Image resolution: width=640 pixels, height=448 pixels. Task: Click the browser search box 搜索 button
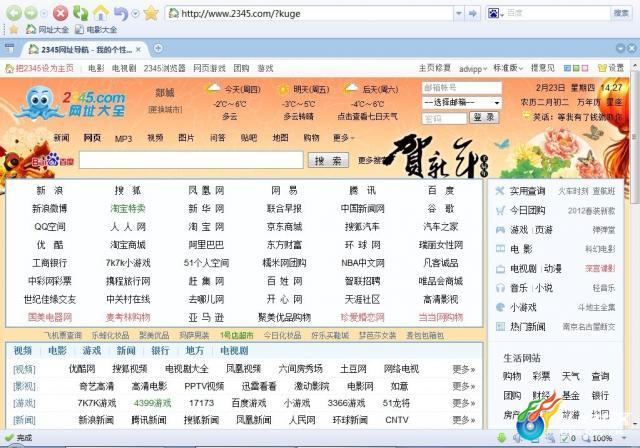click(621, 13)
